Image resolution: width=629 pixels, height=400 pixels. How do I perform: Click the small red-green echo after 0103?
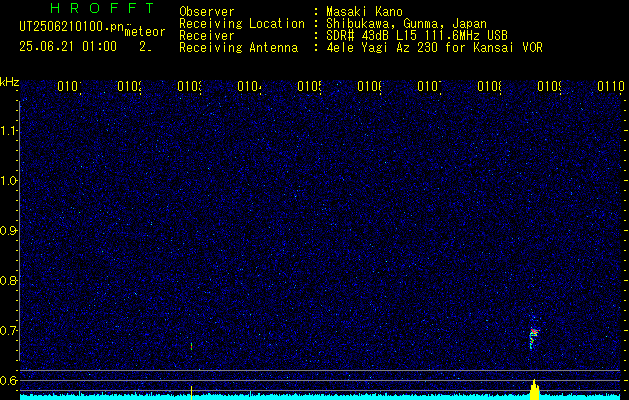(191, 346)
